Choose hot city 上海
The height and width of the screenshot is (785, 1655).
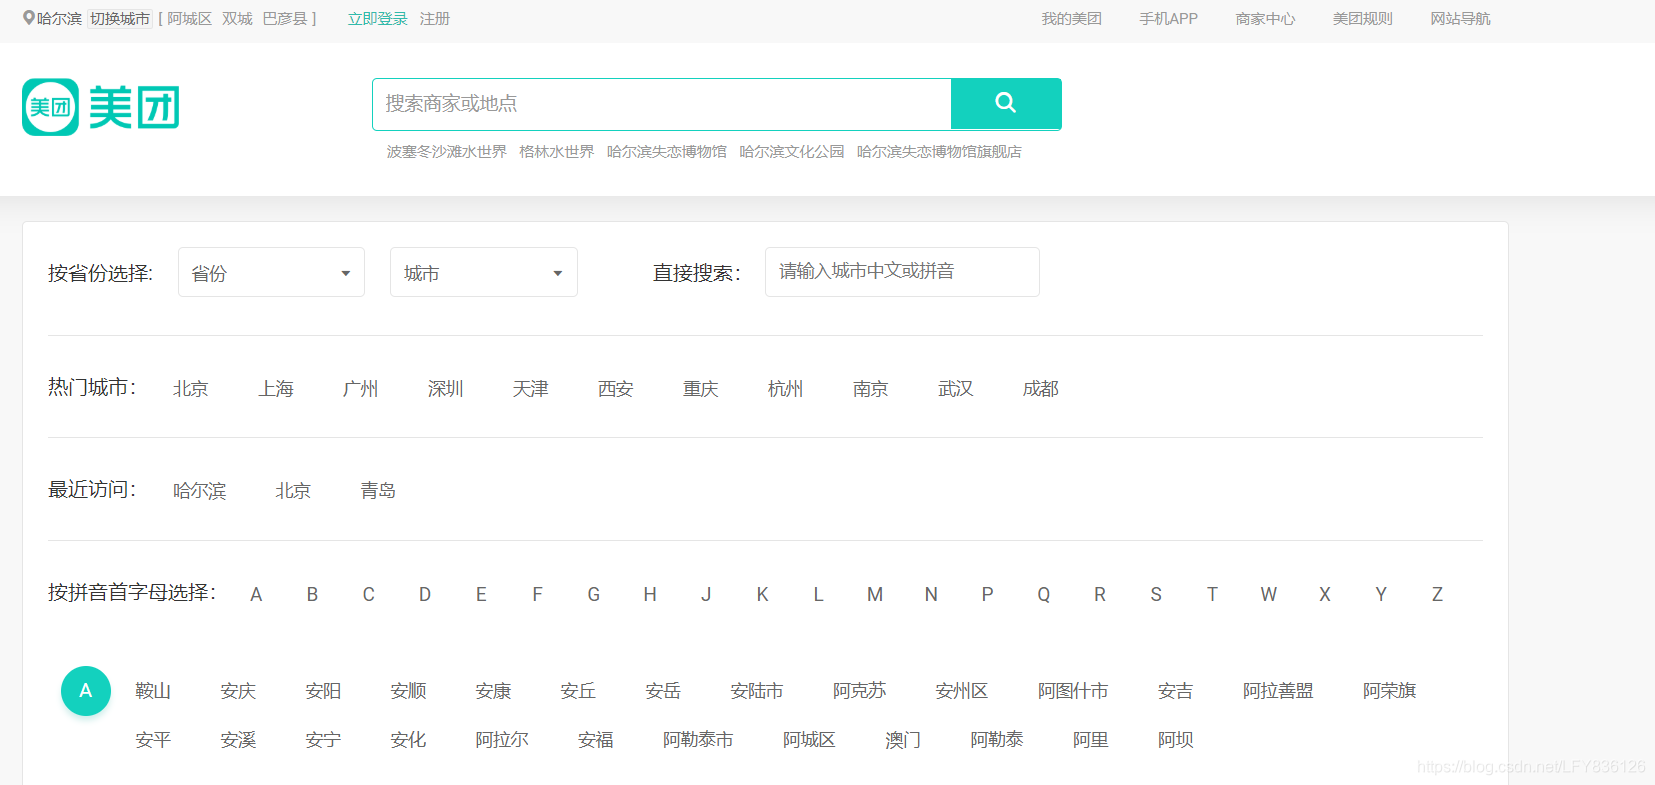(276, 388)
